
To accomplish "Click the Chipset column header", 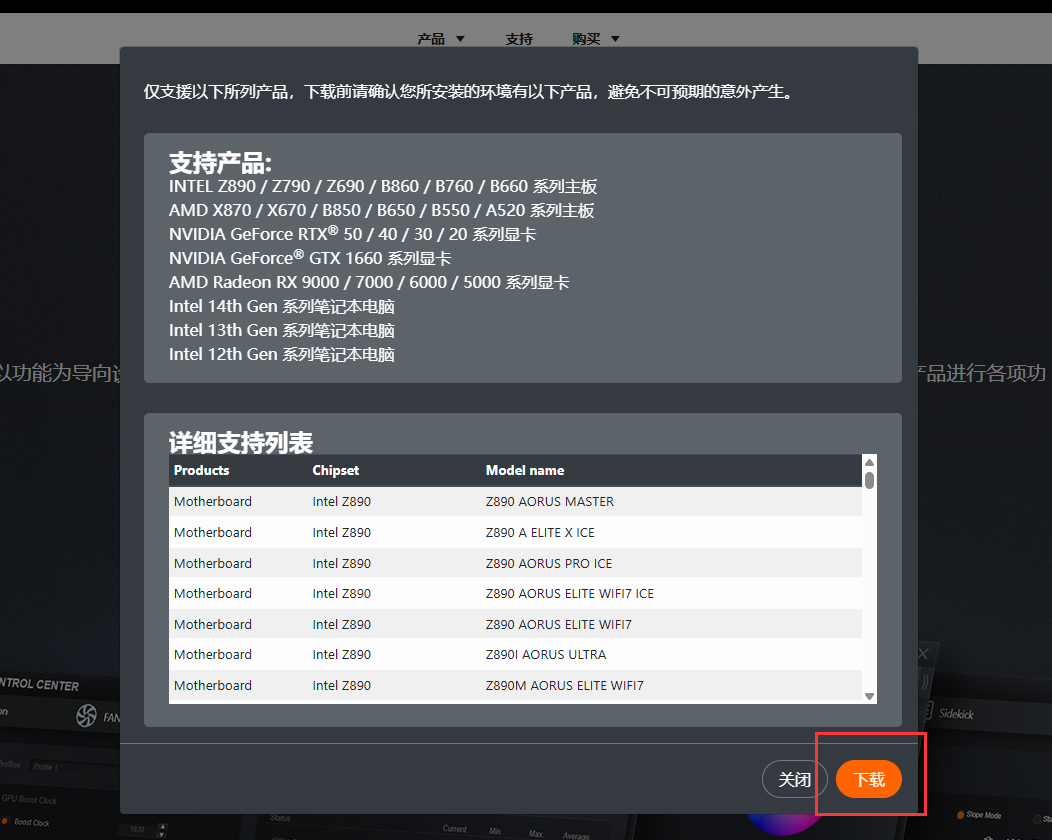I will 335,470.
